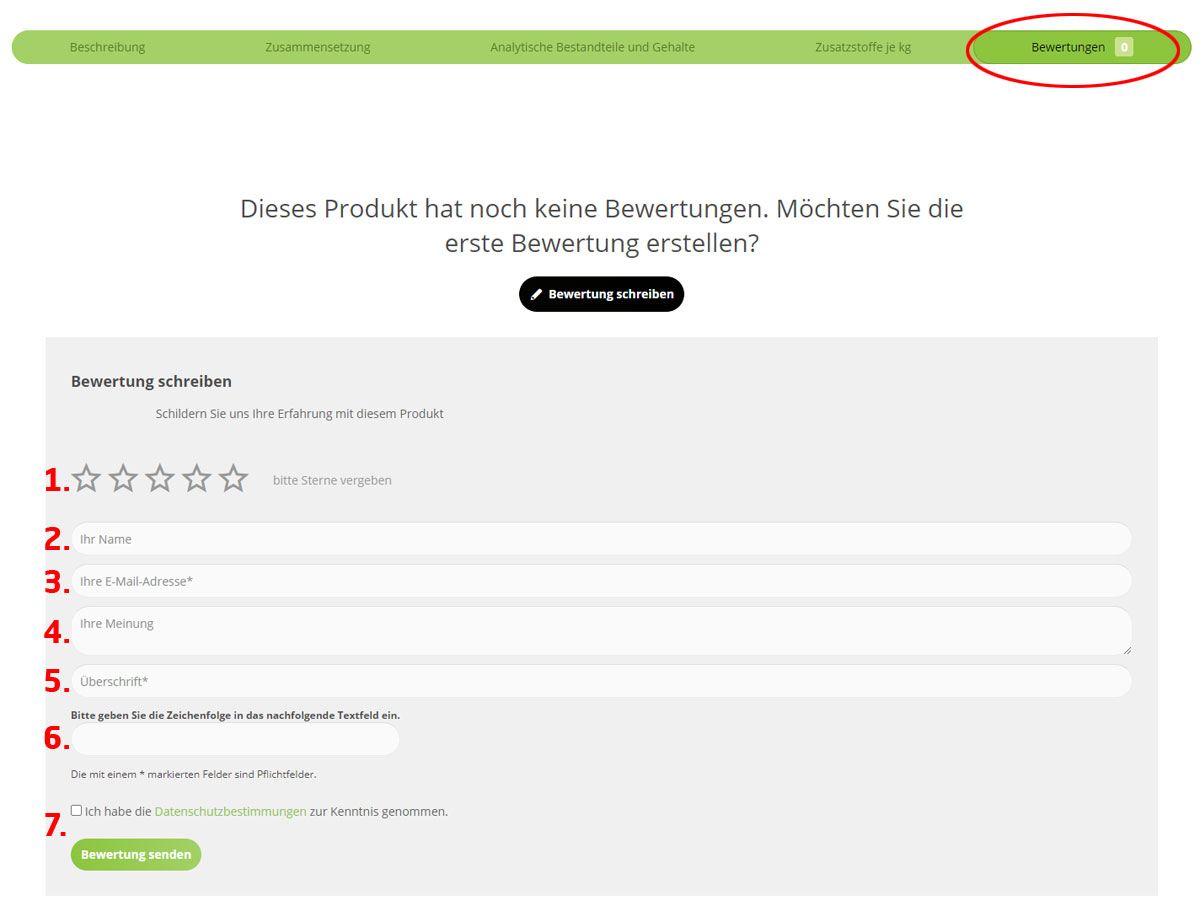Click the 'Bewertung schreiben' form heading
This screenshot has width=1200, height=922.
click(151, 381)
